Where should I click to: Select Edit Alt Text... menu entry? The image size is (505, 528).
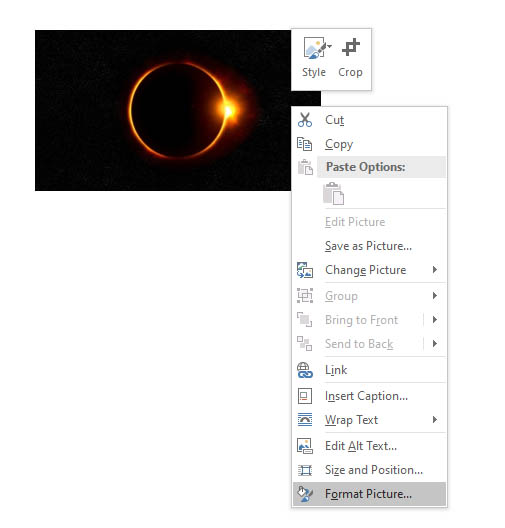[x=369, y=446]
